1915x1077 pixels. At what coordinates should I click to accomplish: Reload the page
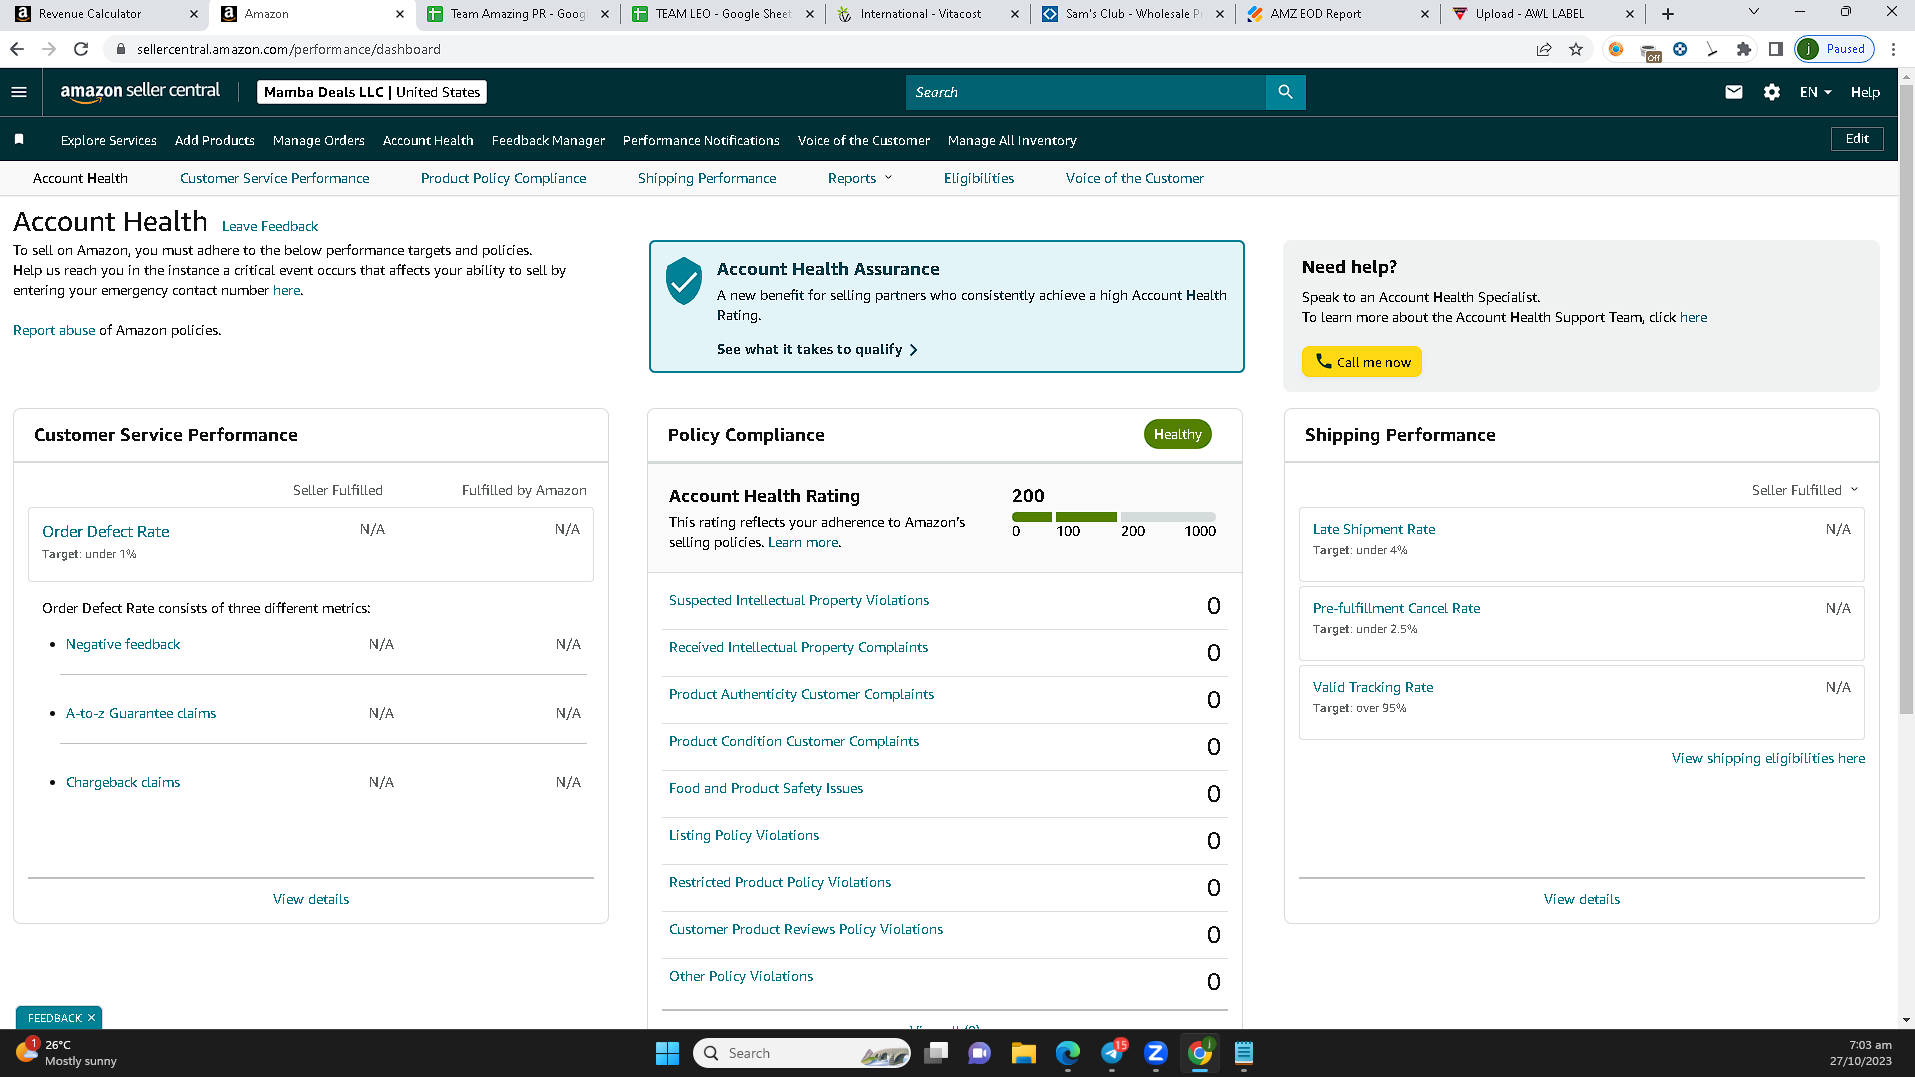click(81, 49)
